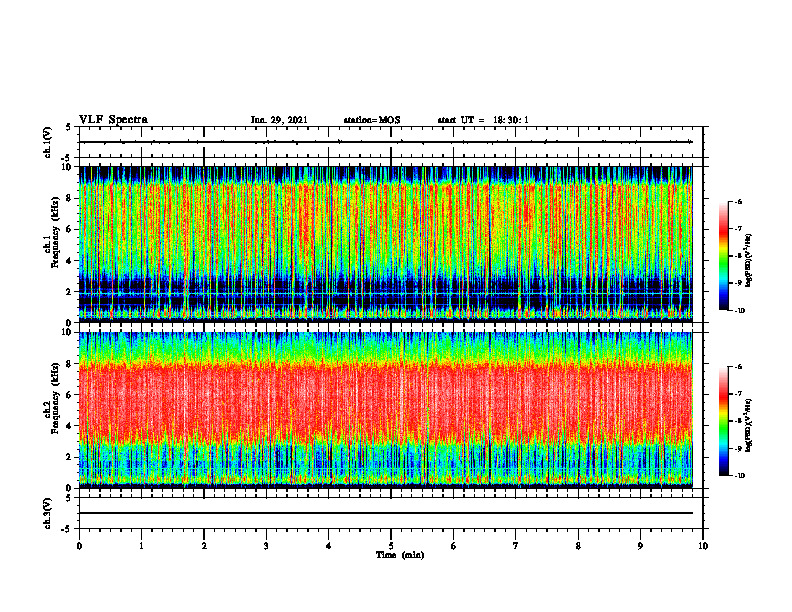This screenshot has height=612, width=792.
Task: Click the "ch.1(V)" waveform axis label
Action: [x=48, y=142]
